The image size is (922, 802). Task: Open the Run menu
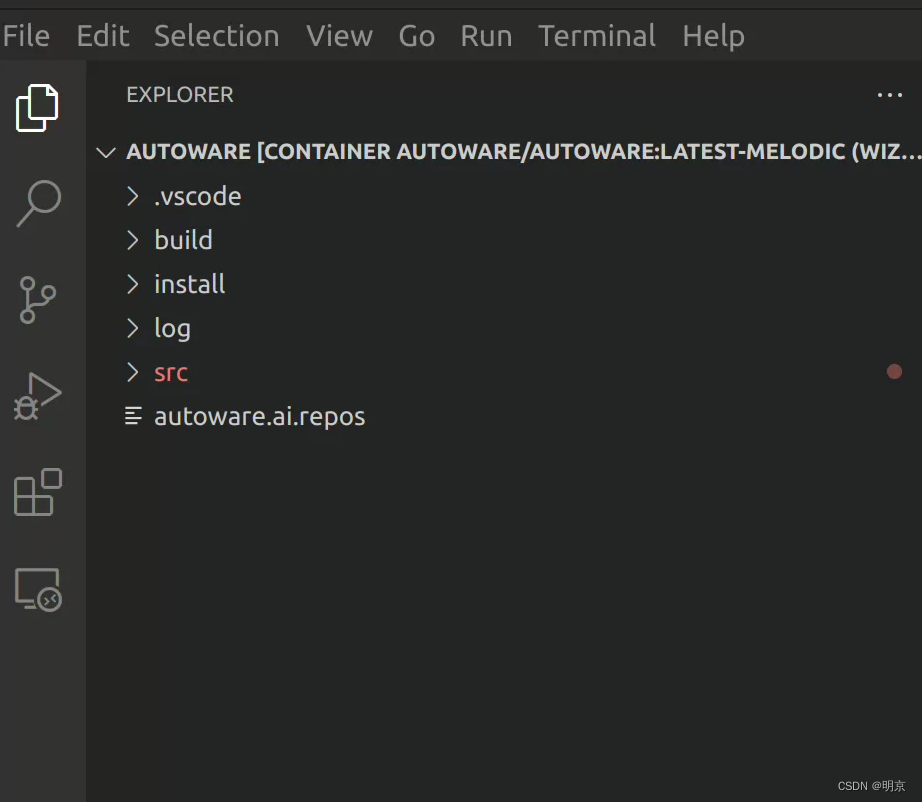pos(486,36)
